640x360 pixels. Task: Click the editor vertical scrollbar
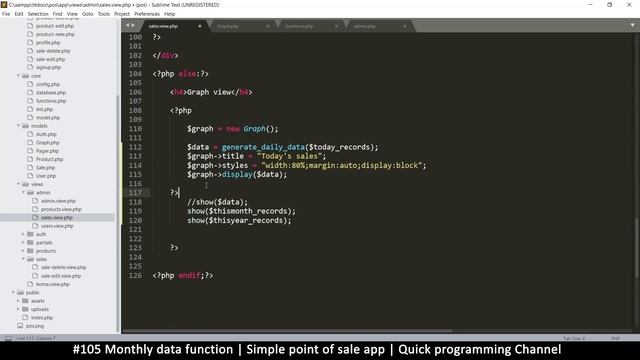click(x=636, y=248)
